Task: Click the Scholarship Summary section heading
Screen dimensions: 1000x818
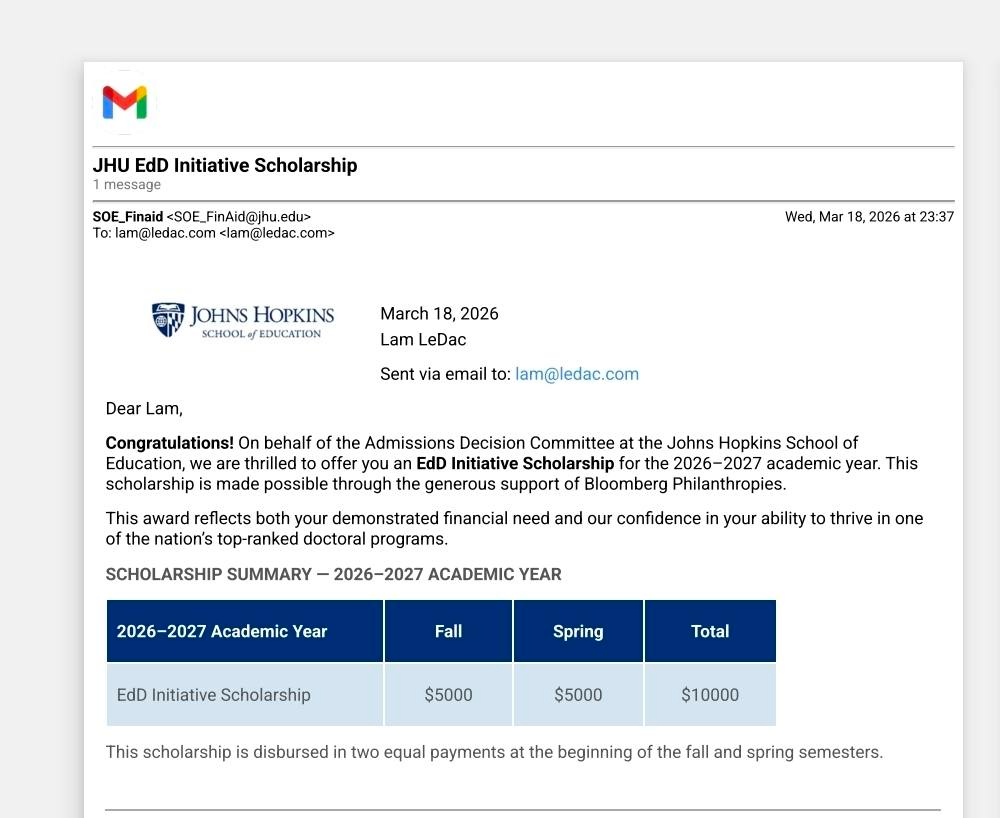Action: tap(333, 574)
